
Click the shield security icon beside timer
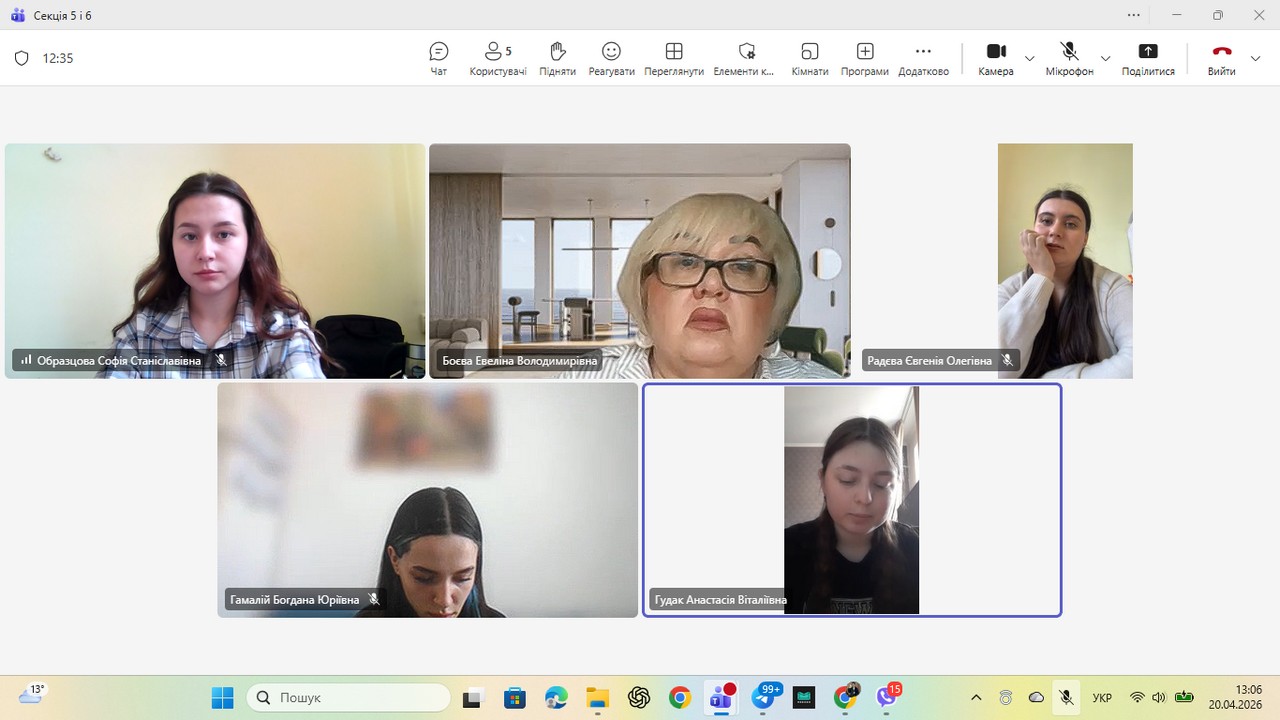tap(21, 58)
